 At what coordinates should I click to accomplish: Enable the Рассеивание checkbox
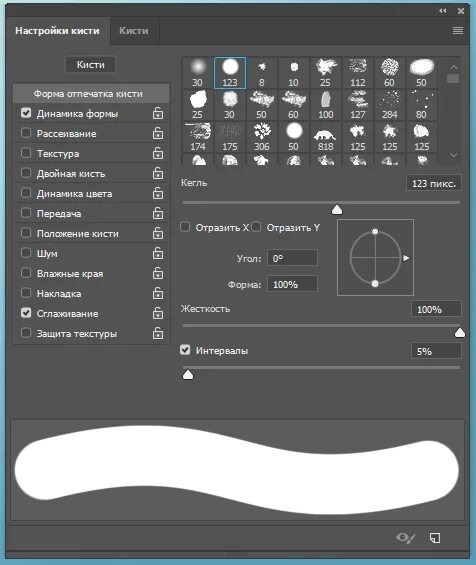(26, 133)
